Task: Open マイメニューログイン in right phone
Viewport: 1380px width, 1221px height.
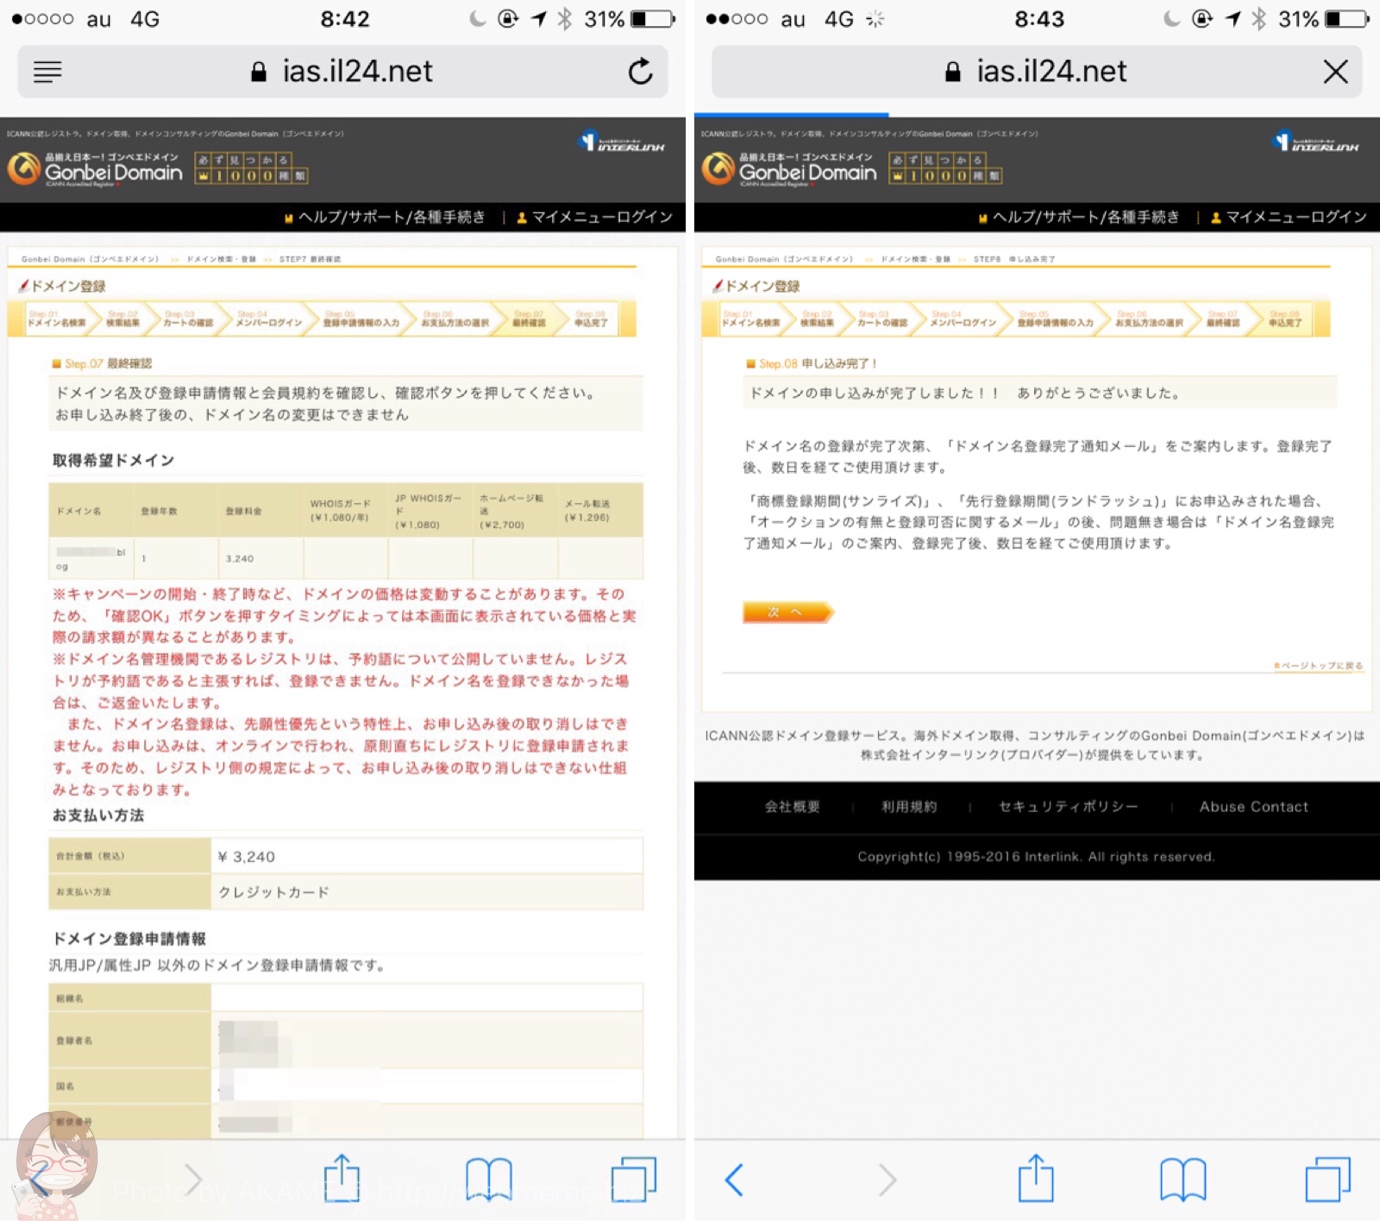Action: 1289,217
